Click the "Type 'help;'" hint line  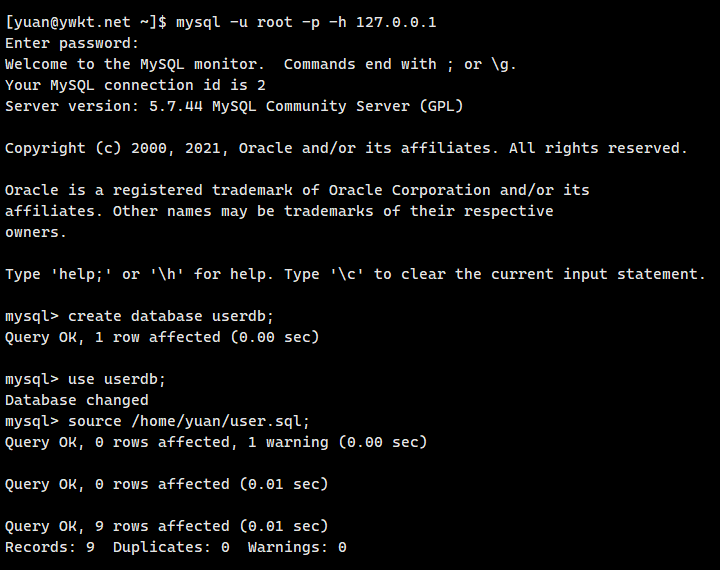point(355,274)
